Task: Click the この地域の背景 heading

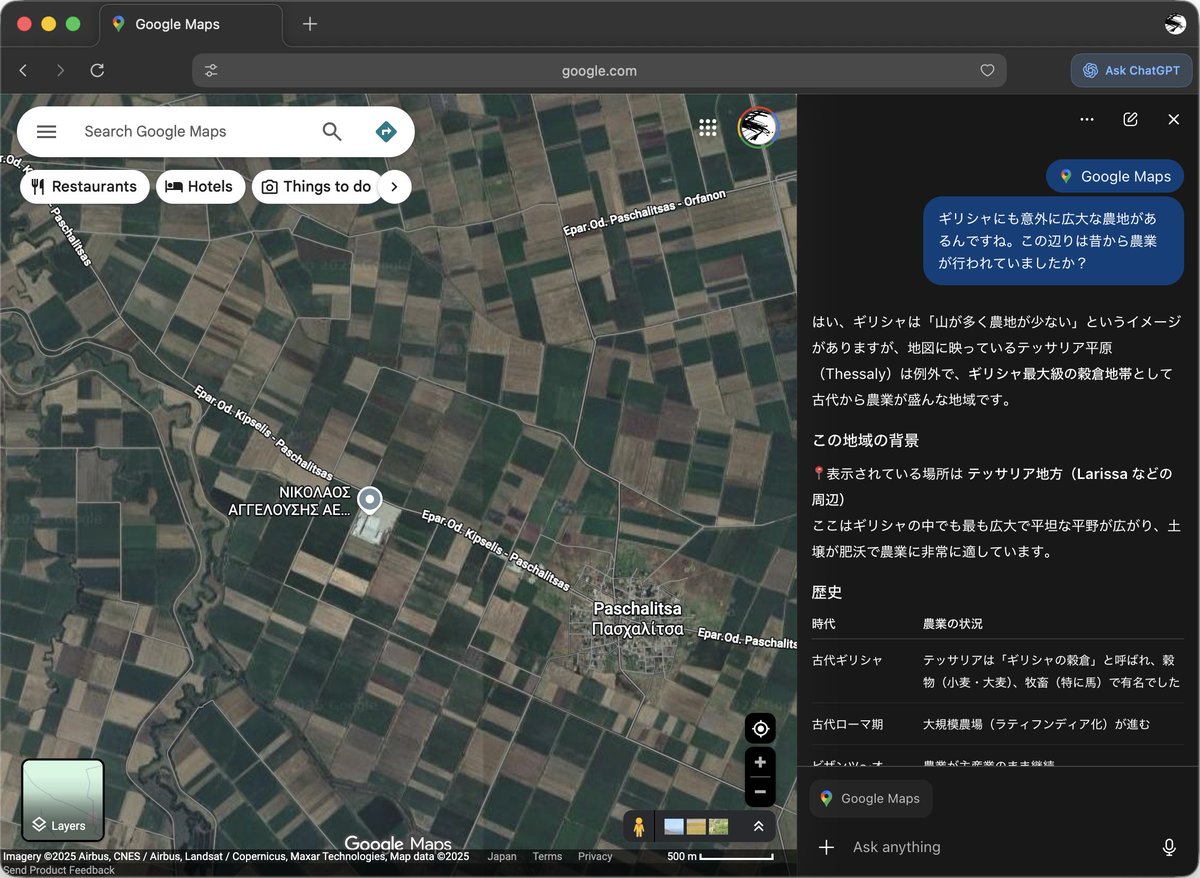Action: pos(865,440)
